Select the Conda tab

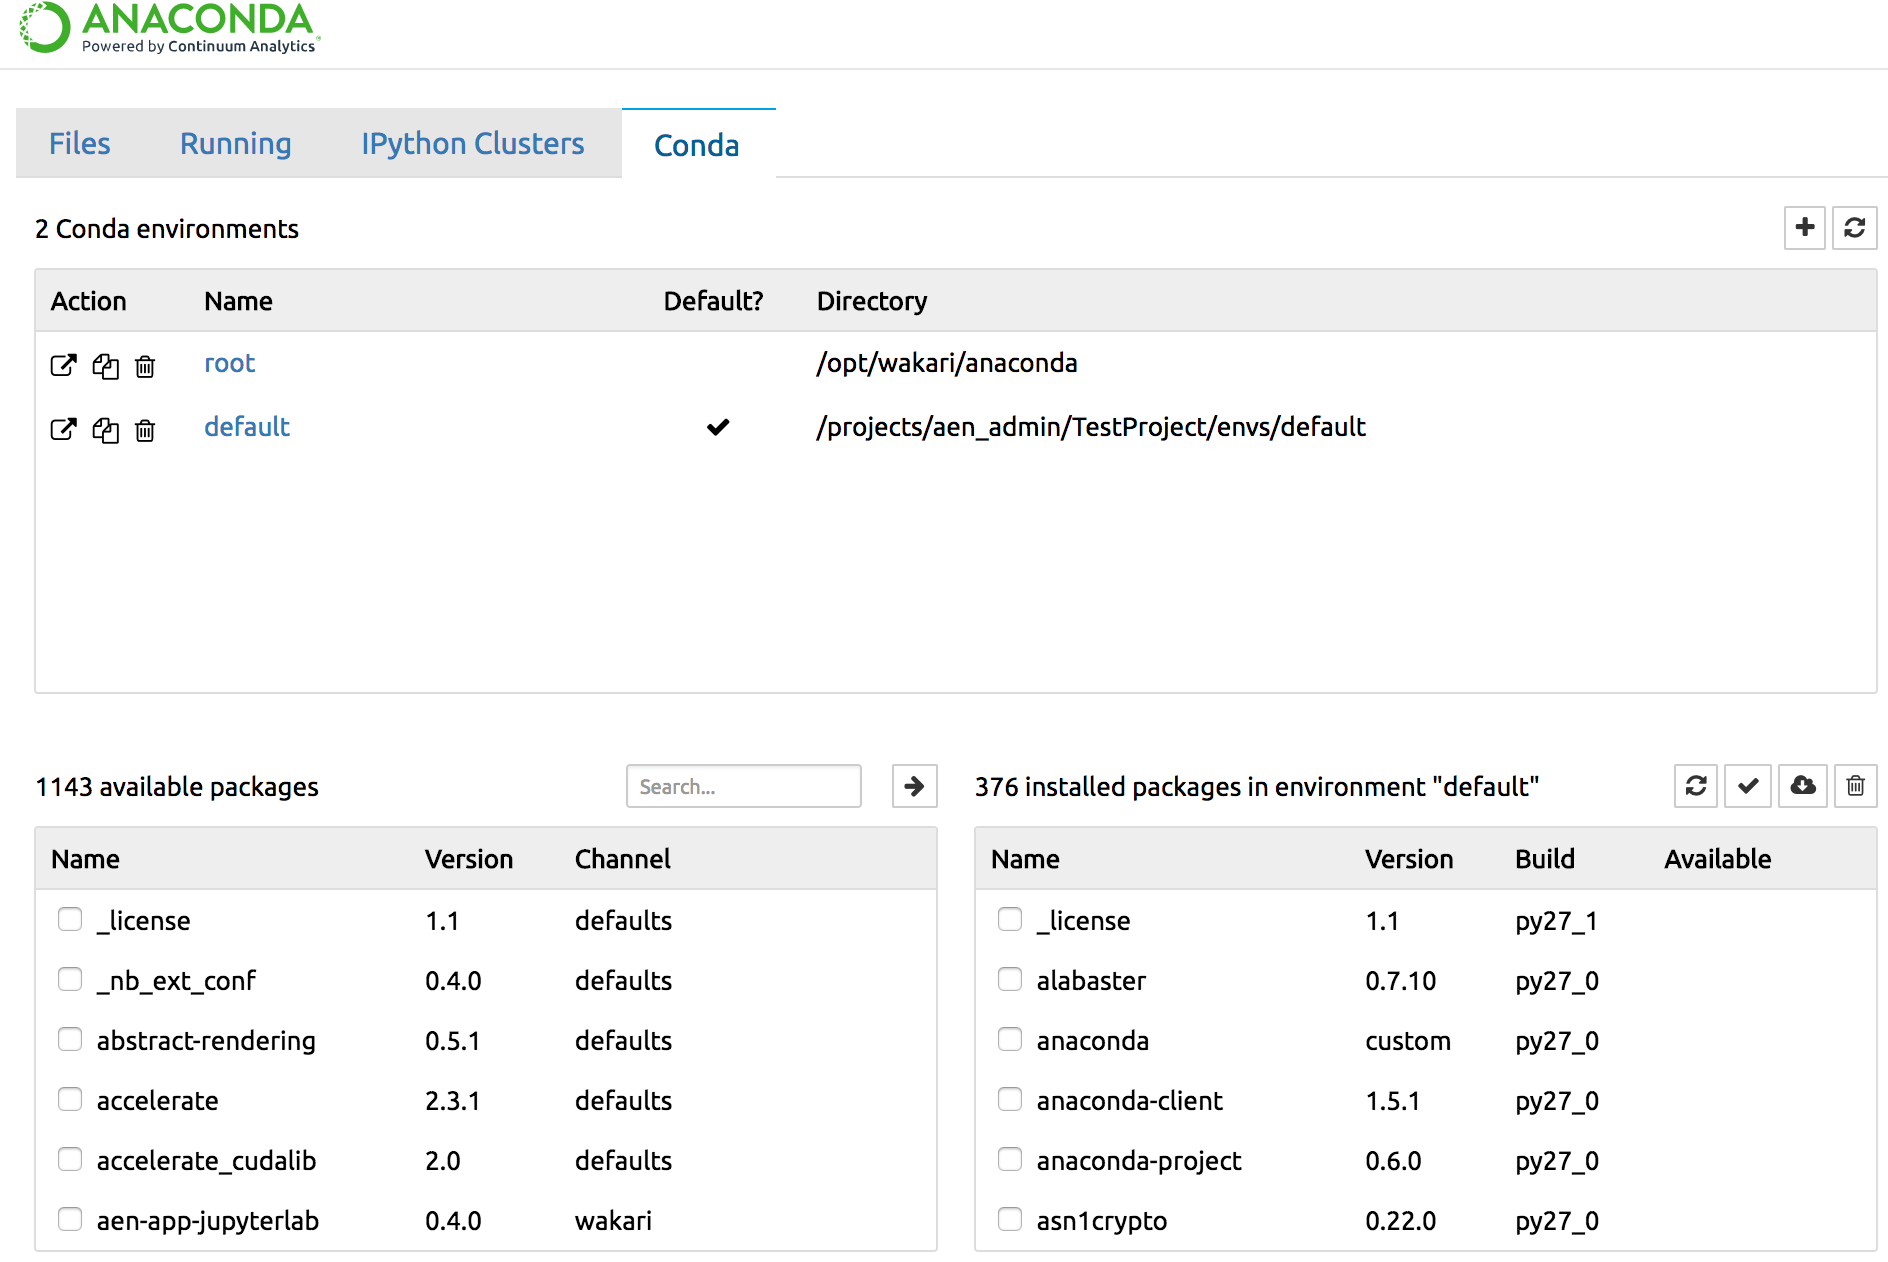tap(697, 145)
